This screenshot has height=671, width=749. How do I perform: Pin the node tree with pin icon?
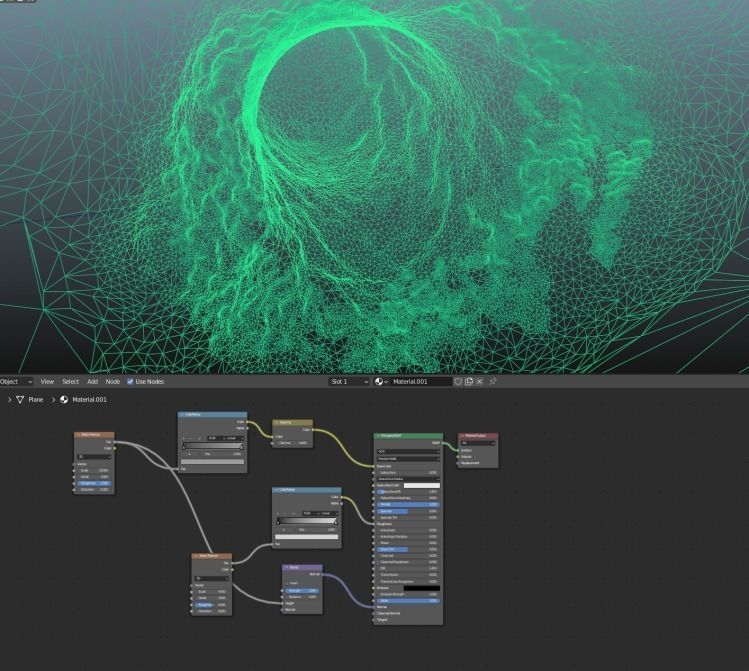pyautogui.click(x=493, y=382)
